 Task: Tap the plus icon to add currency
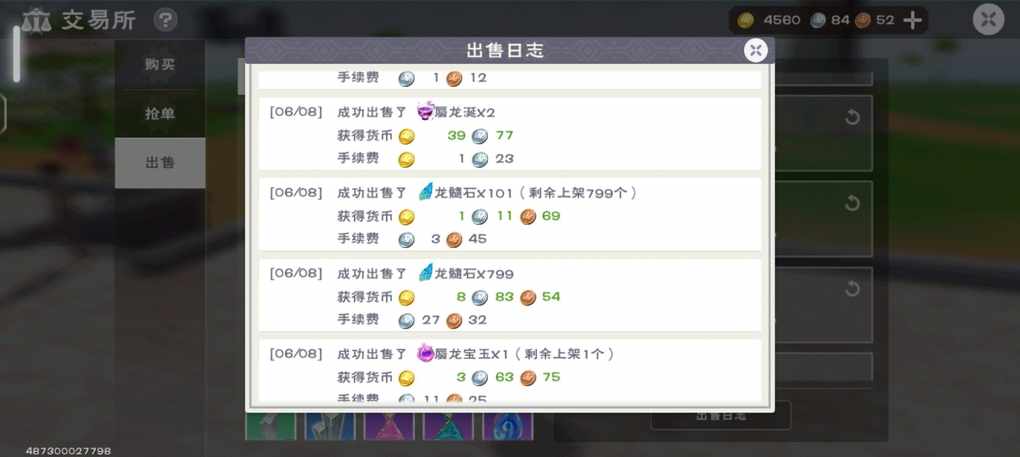coord(913,21)
